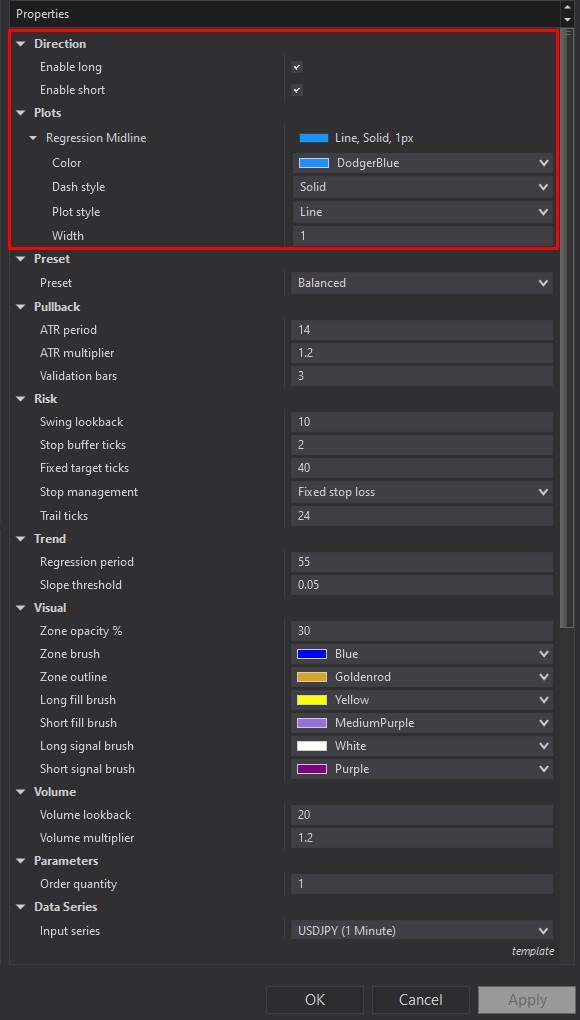
Task: Uncheck the Enable short option
Action: point(296,90)
